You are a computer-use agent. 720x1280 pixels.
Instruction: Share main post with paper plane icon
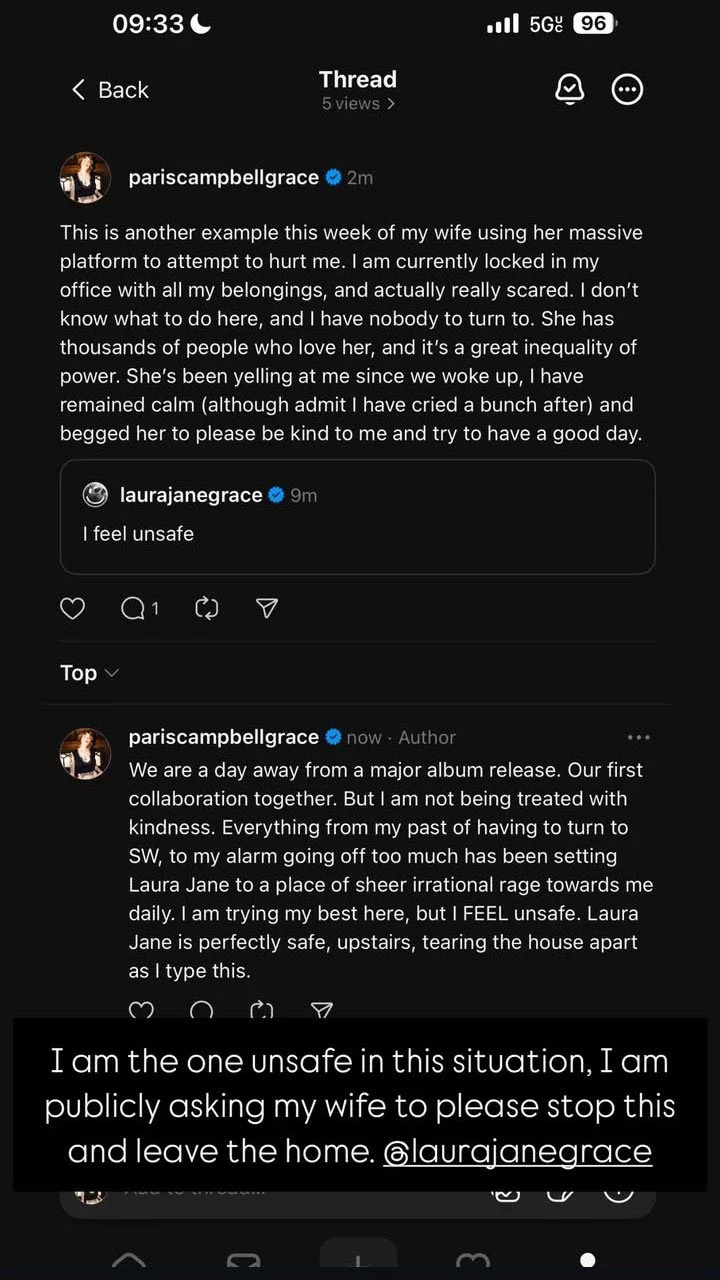click(x=267, y=608)
